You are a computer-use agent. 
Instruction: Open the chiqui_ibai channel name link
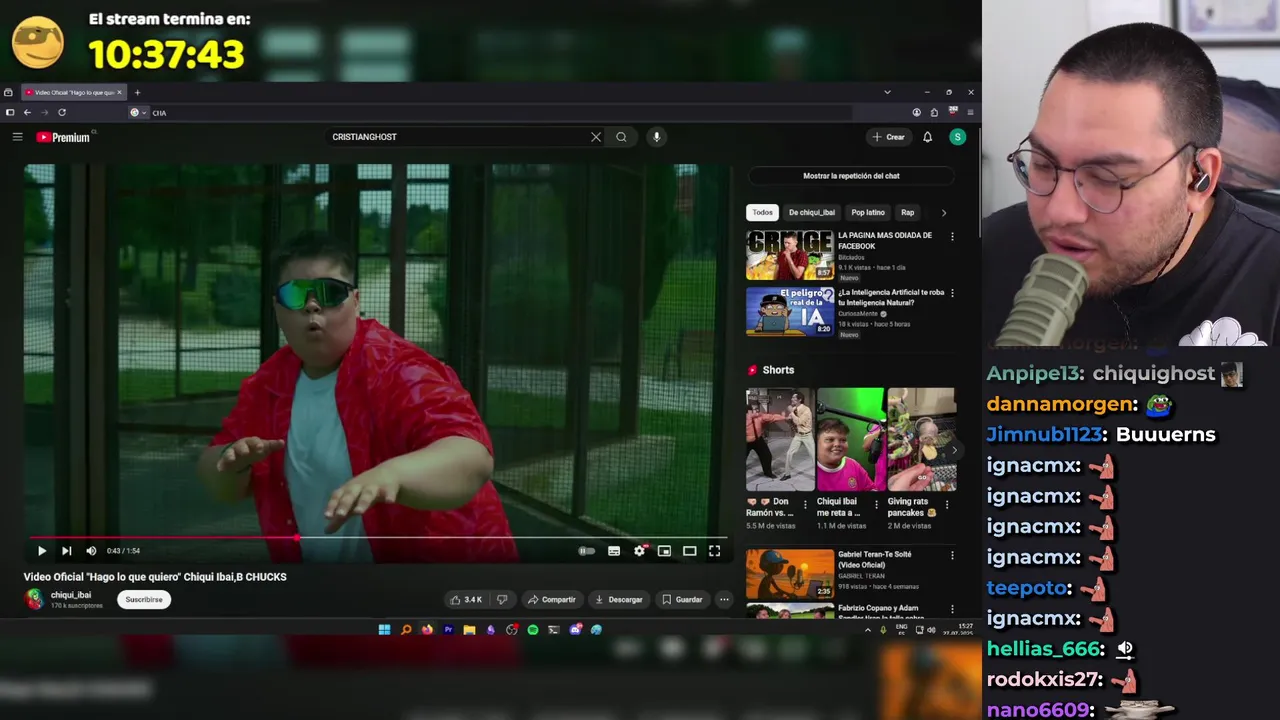point(71,595)
